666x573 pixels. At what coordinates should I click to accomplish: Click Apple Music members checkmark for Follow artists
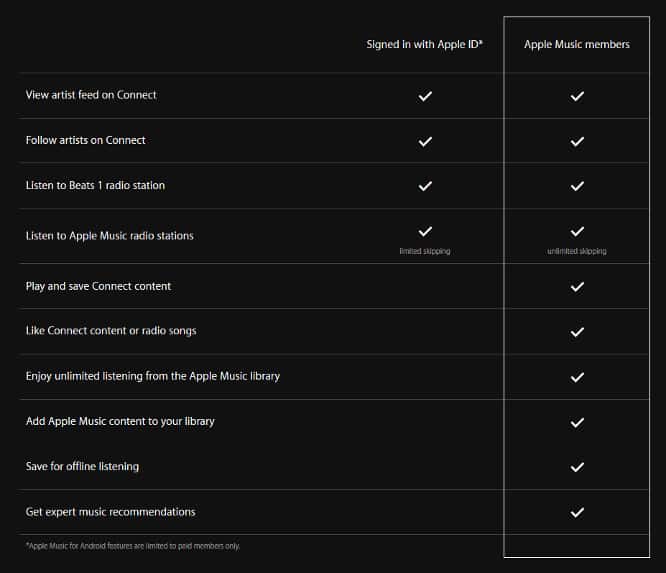click(x=577, y=141)
